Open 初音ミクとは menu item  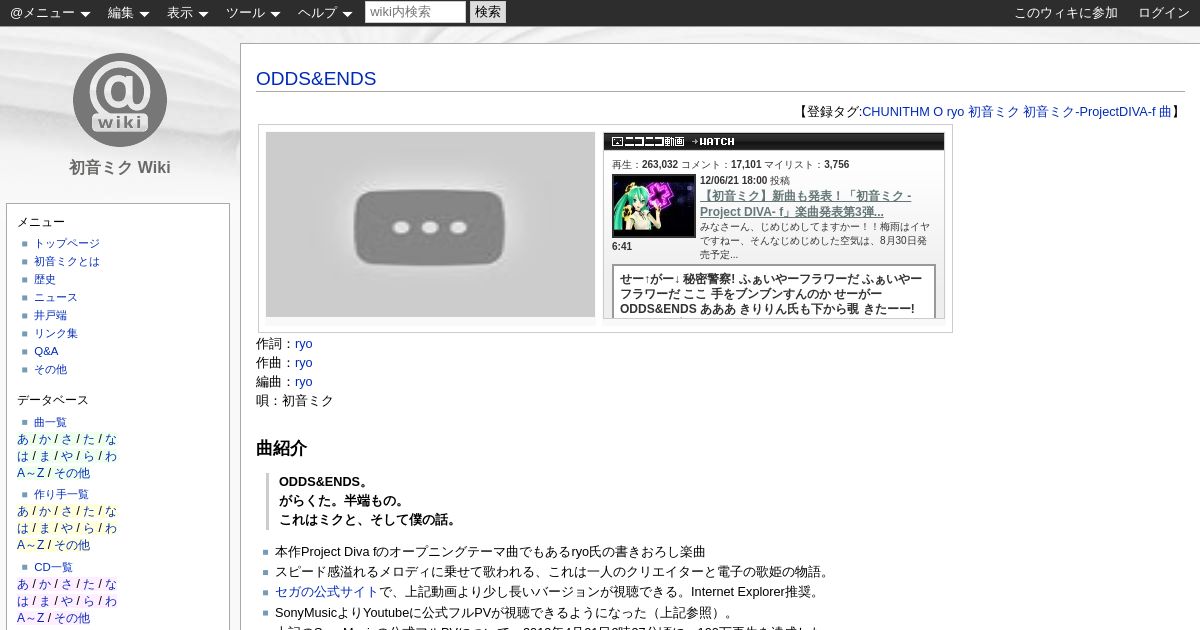tap(67, 261)
